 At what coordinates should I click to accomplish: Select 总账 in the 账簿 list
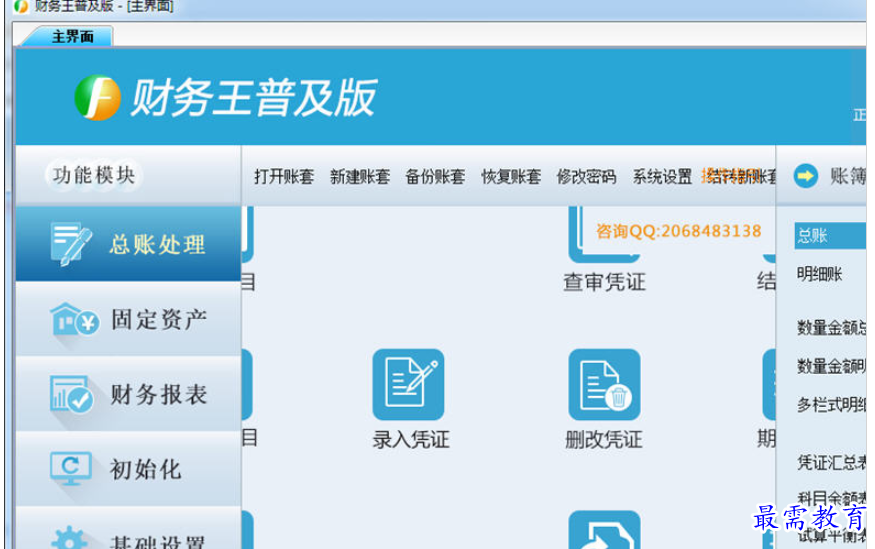coord(830,235)
